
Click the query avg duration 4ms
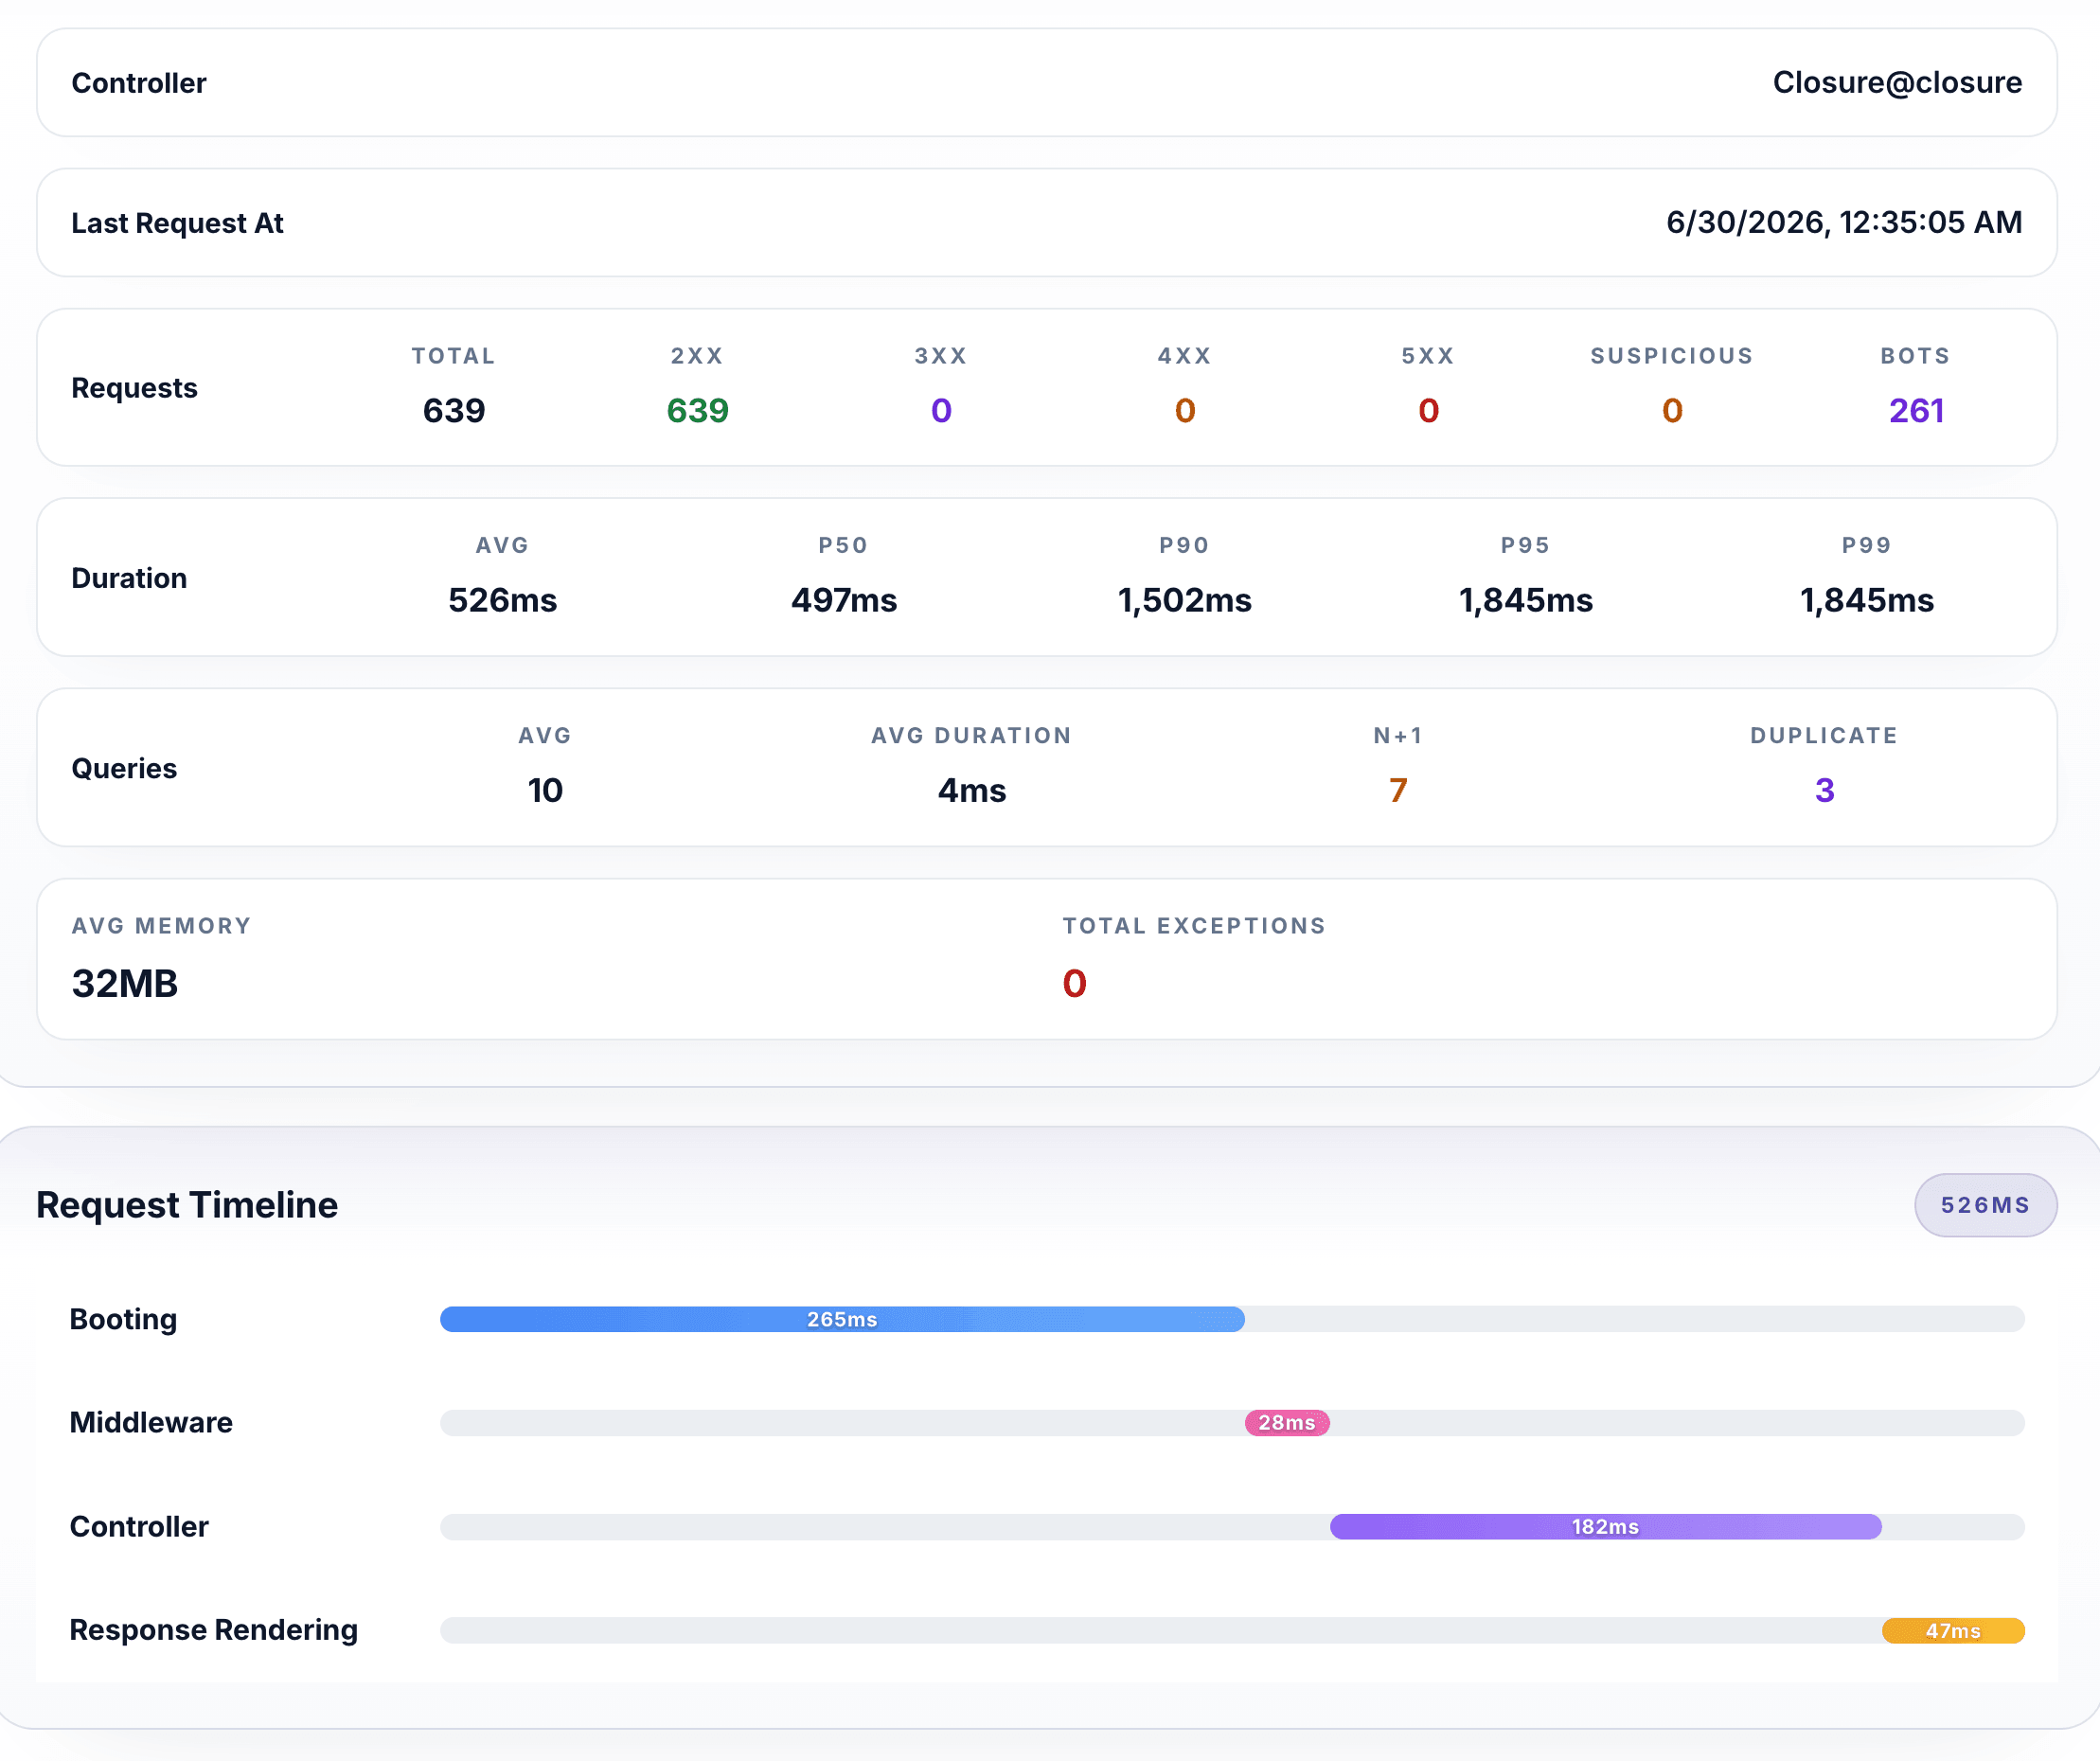point(971,790)
